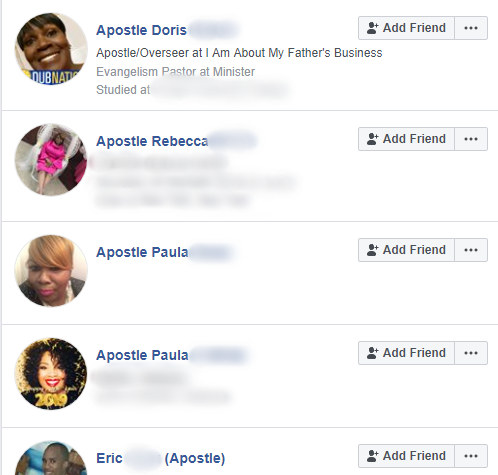Screen dimensions: 498x475
Task: View Eric (Apostle) profile photo
Action: (x=51, y=458)
